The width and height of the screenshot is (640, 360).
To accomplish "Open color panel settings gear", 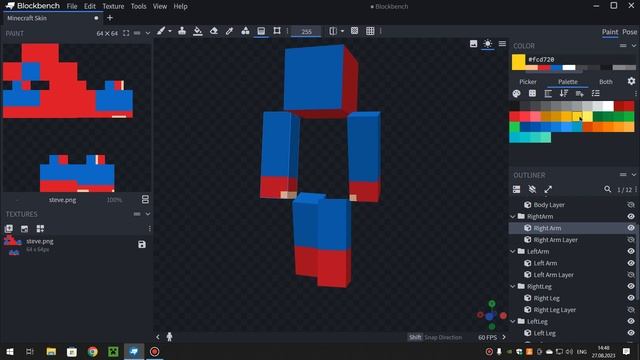I will (x=631, y=81).
